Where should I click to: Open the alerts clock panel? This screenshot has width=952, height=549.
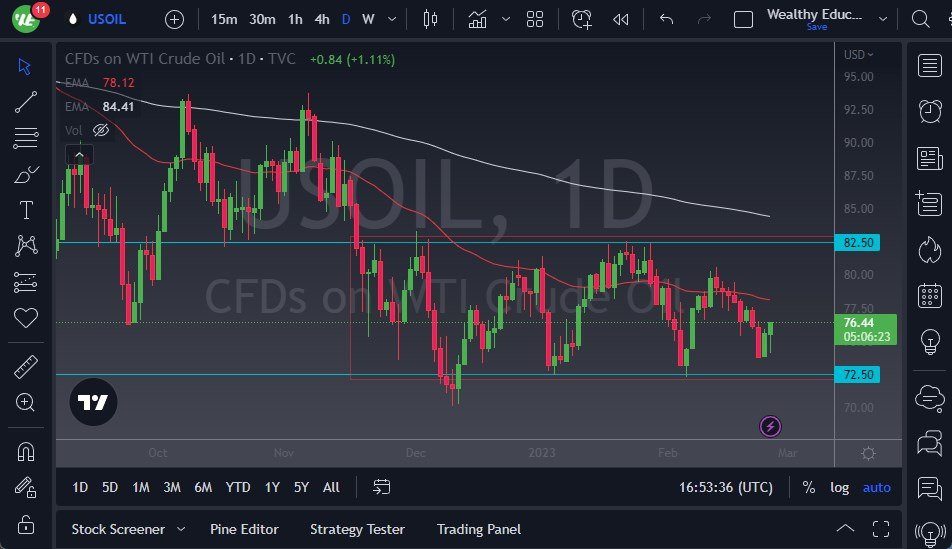930,111
